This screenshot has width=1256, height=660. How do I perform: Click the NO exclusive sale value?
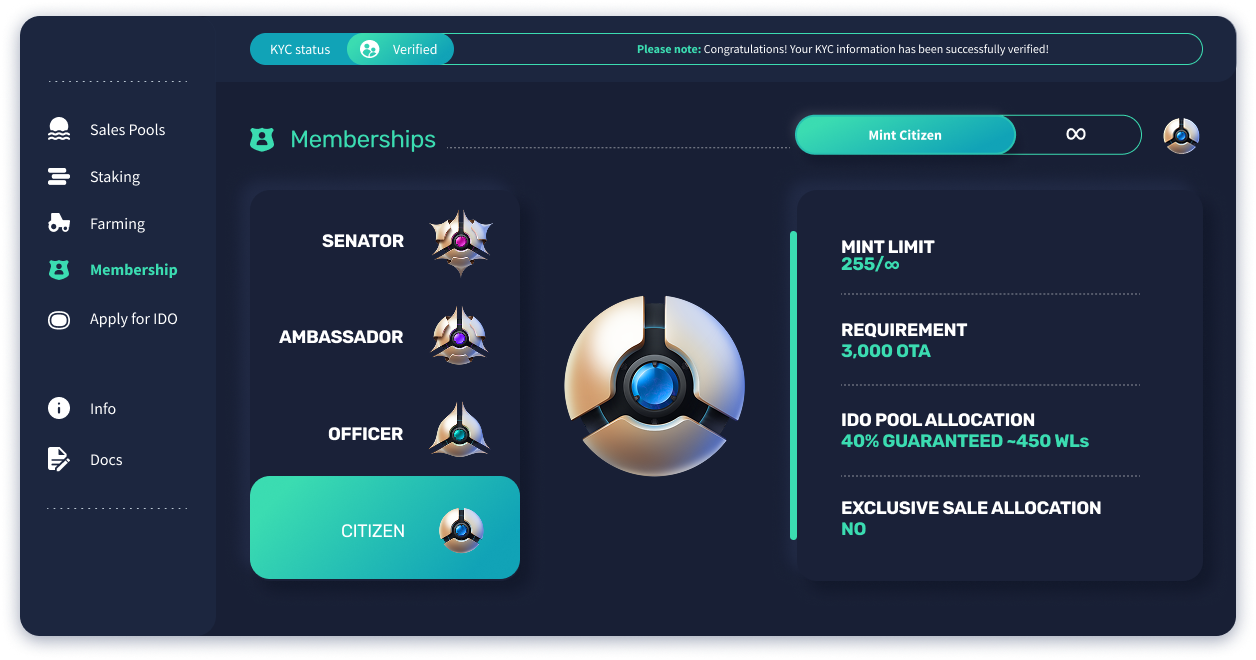coord(853,529)
